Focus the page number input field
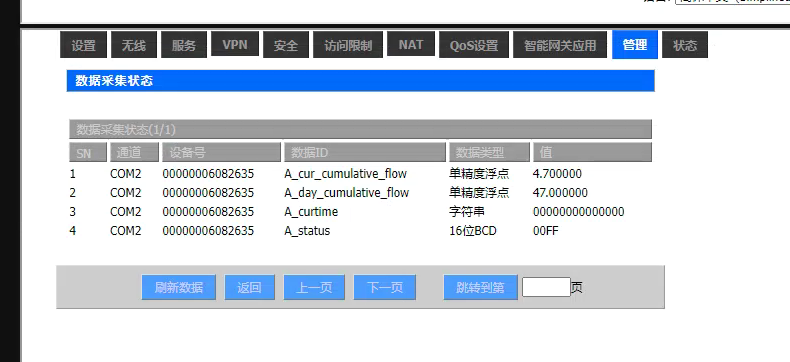This screenshot has width=790, height=362. coord(546,287)
